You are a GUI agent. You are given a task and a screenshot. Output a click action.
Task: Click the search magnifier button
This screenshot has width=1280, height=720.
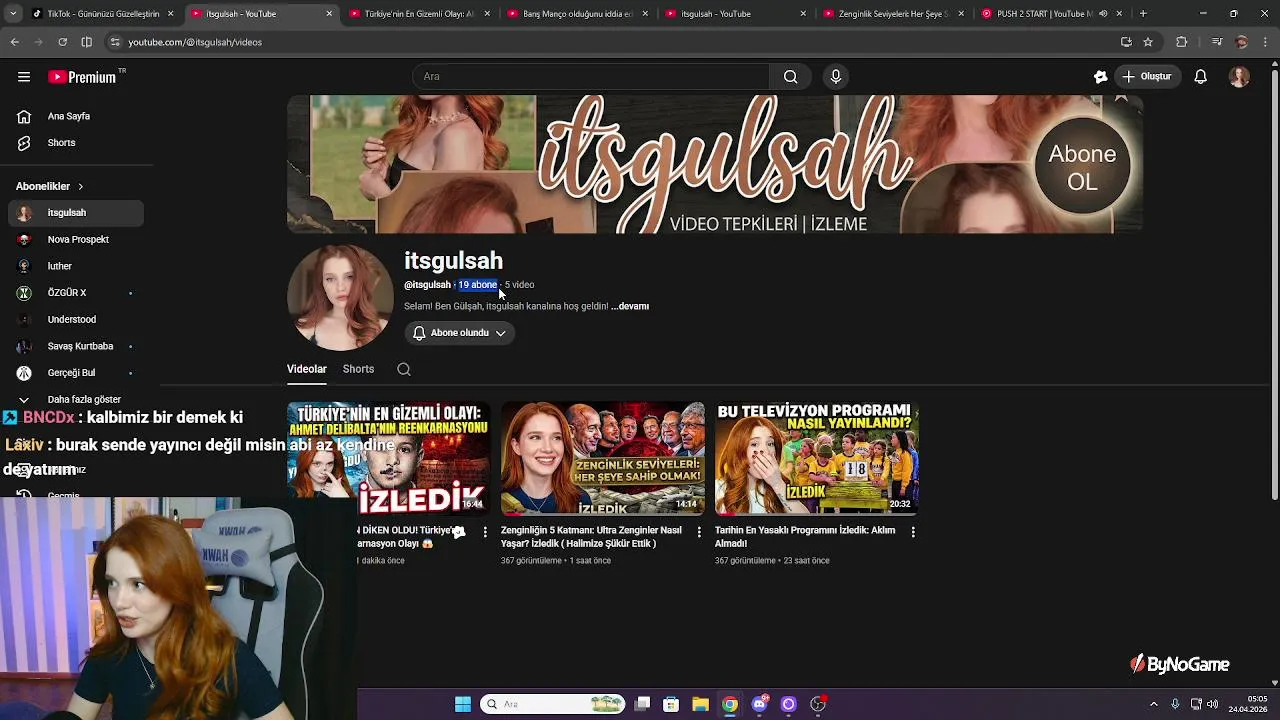click(x=790, y=77)
